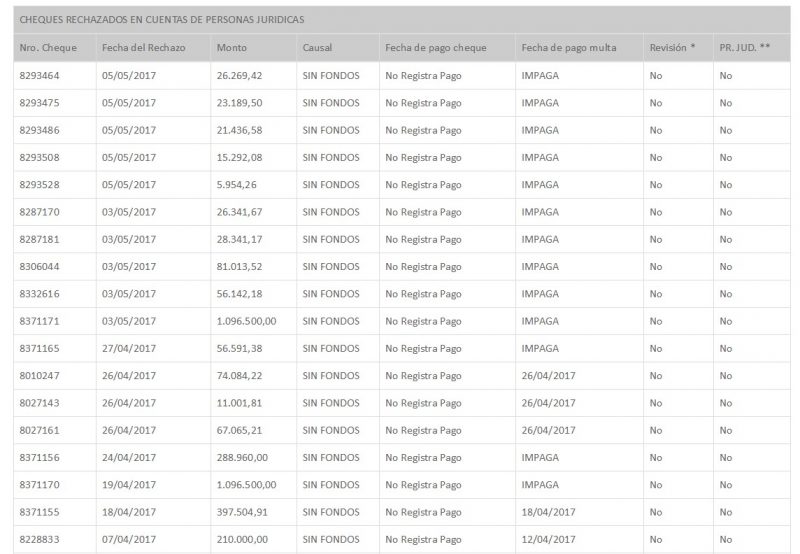The image size is (800, 554).
Task: Click the 'Revisión *' column header
Action: pyautogui.click(x=671, y=47)
